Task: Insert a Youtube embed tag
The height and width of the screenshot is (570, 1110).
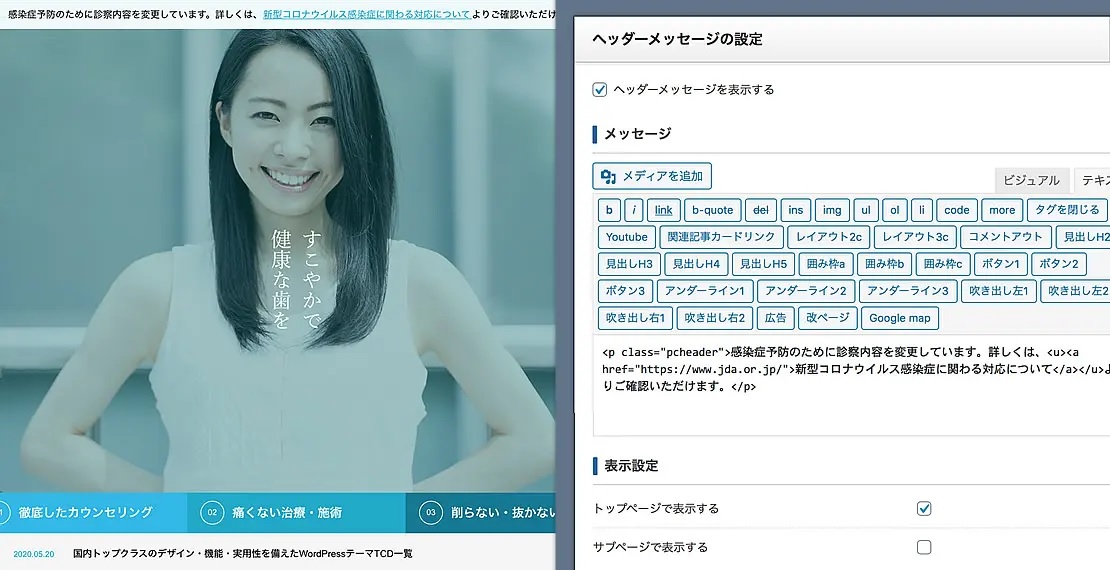Action: pos(627,237)
